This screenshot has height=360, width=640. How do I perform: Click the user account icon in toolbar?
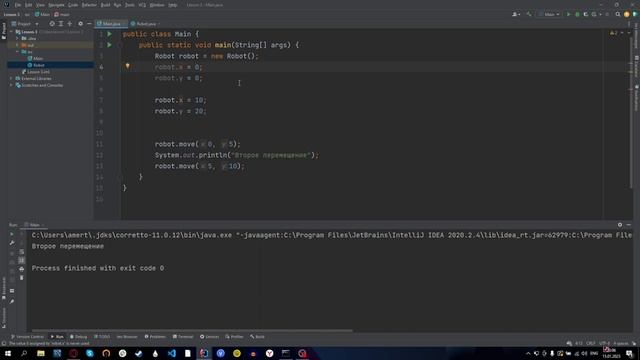[516, 14]
